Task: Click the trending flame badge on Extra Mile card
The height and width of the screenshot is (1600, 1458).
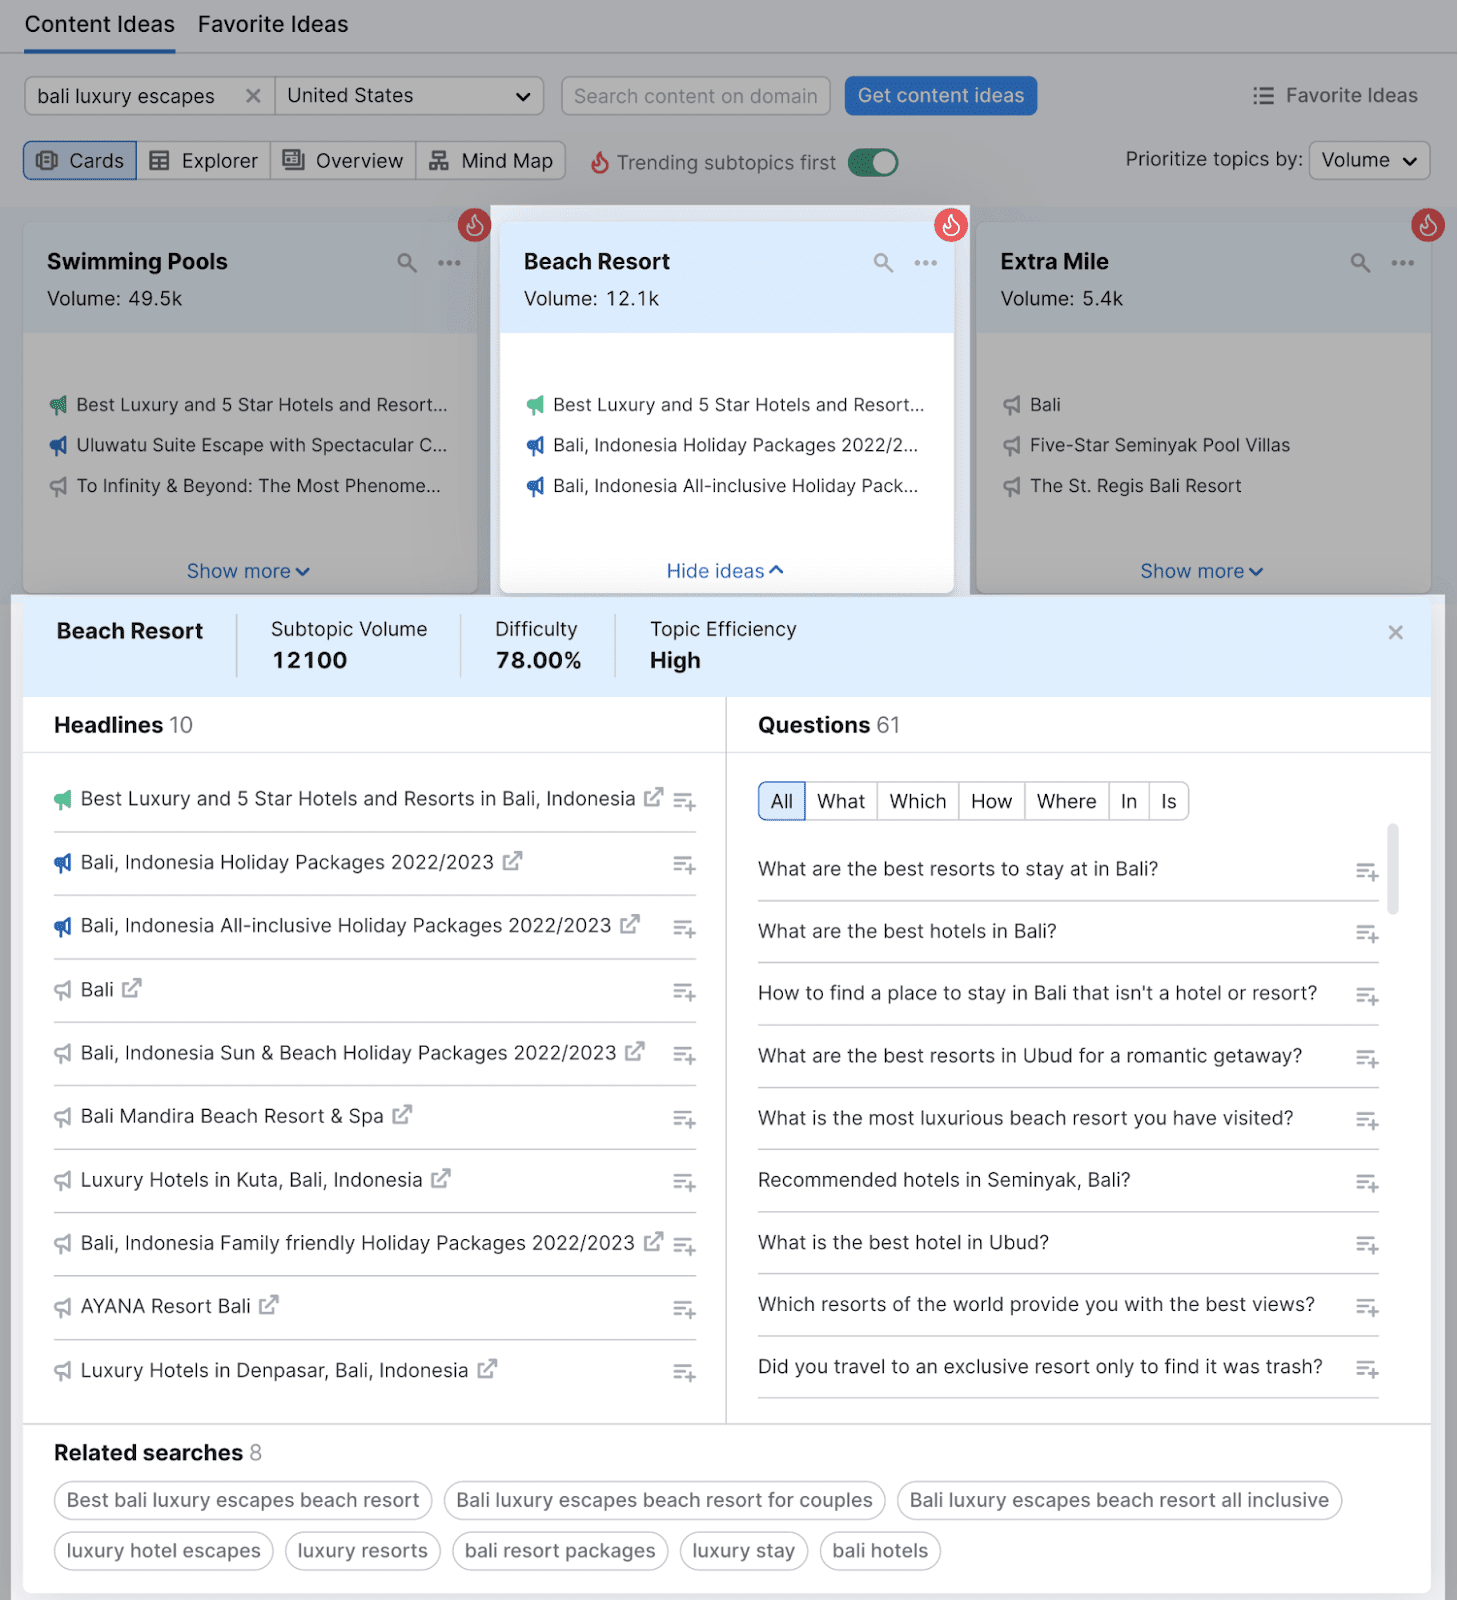Action: pos(1427,226)
